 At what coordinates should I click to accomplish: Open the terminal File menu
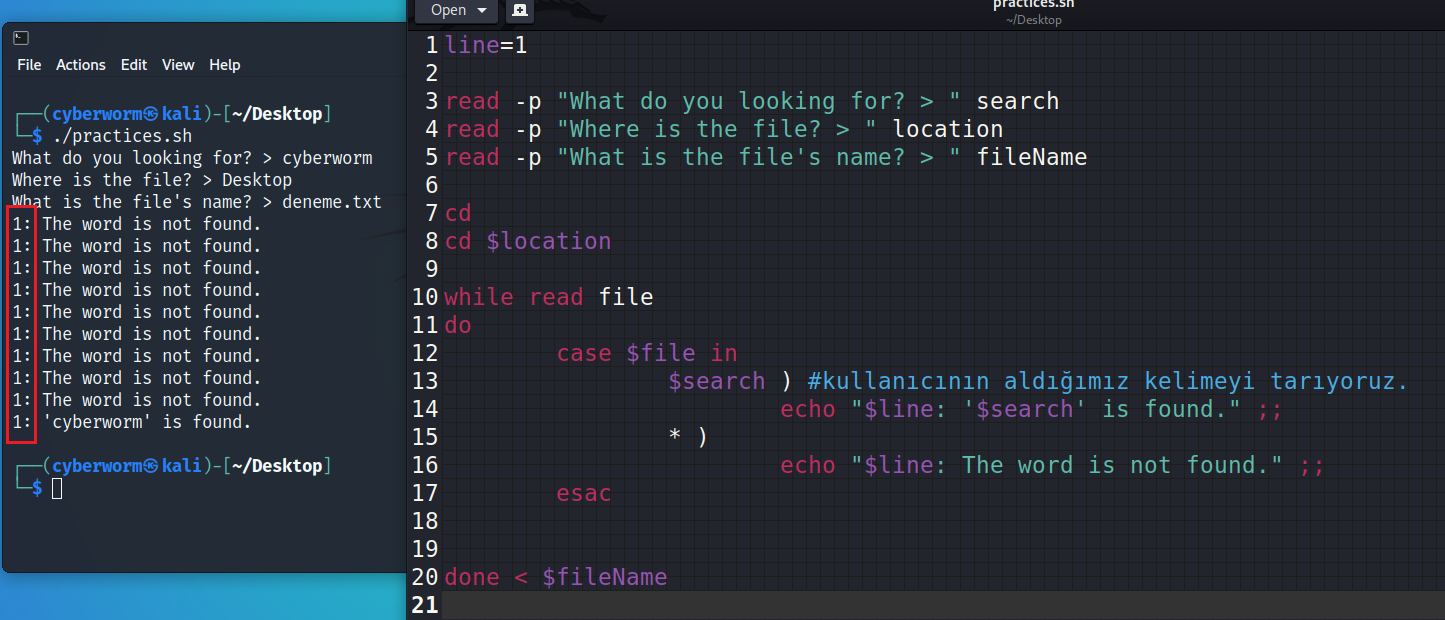pos(29,65)
